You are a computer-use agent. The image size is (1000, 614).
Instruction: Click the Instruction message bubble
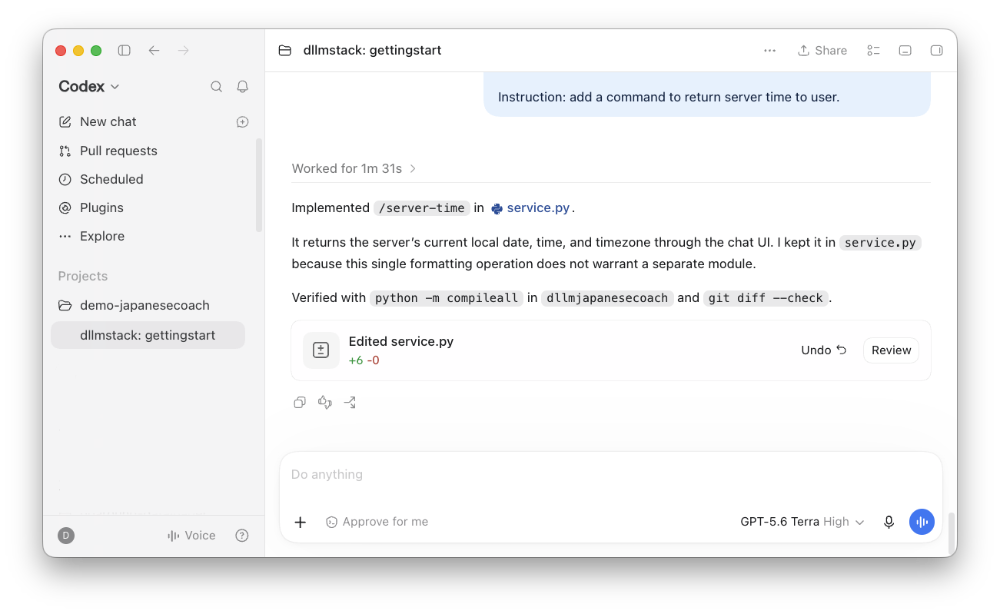(707, 94)
